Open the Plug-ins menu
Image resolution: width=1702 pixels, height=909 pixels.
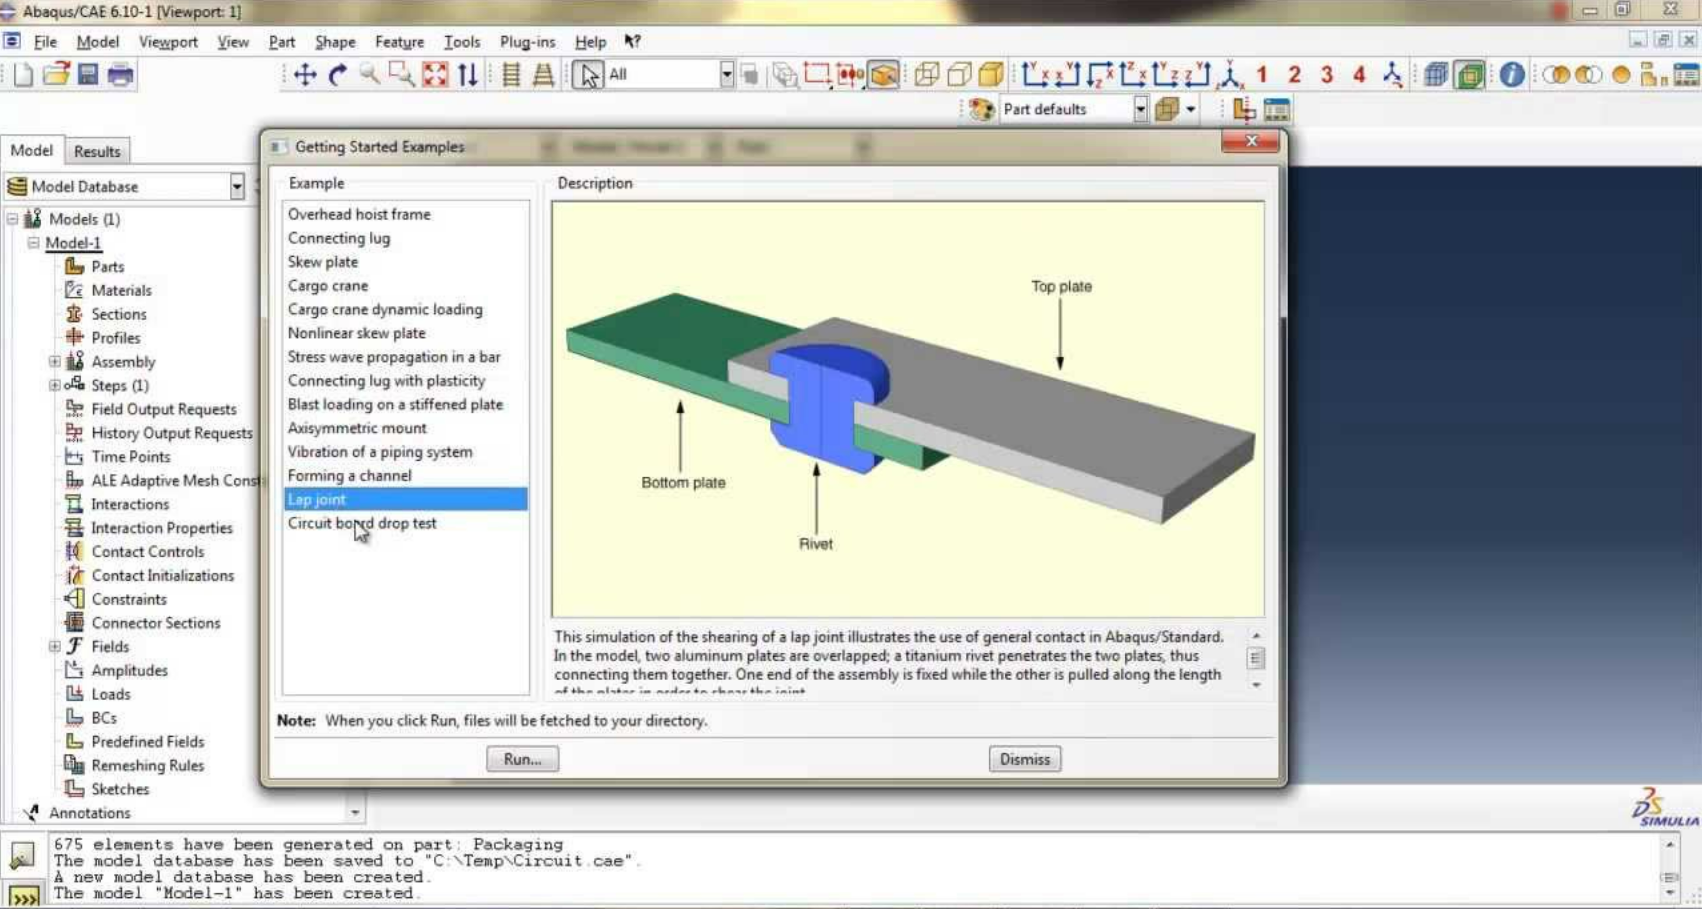[x=527, y=42]
